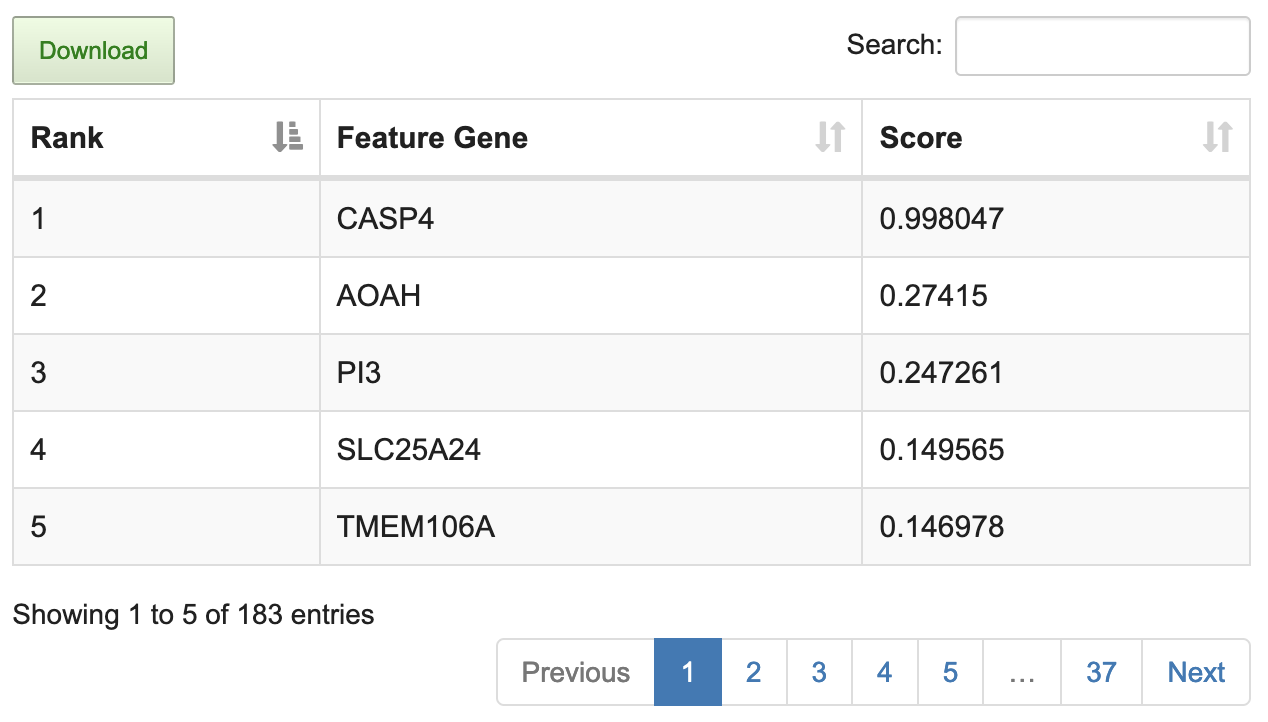Viewport: 1268px width, 722px height.
Task: Jump to page 2
Action: click(753, 672)
